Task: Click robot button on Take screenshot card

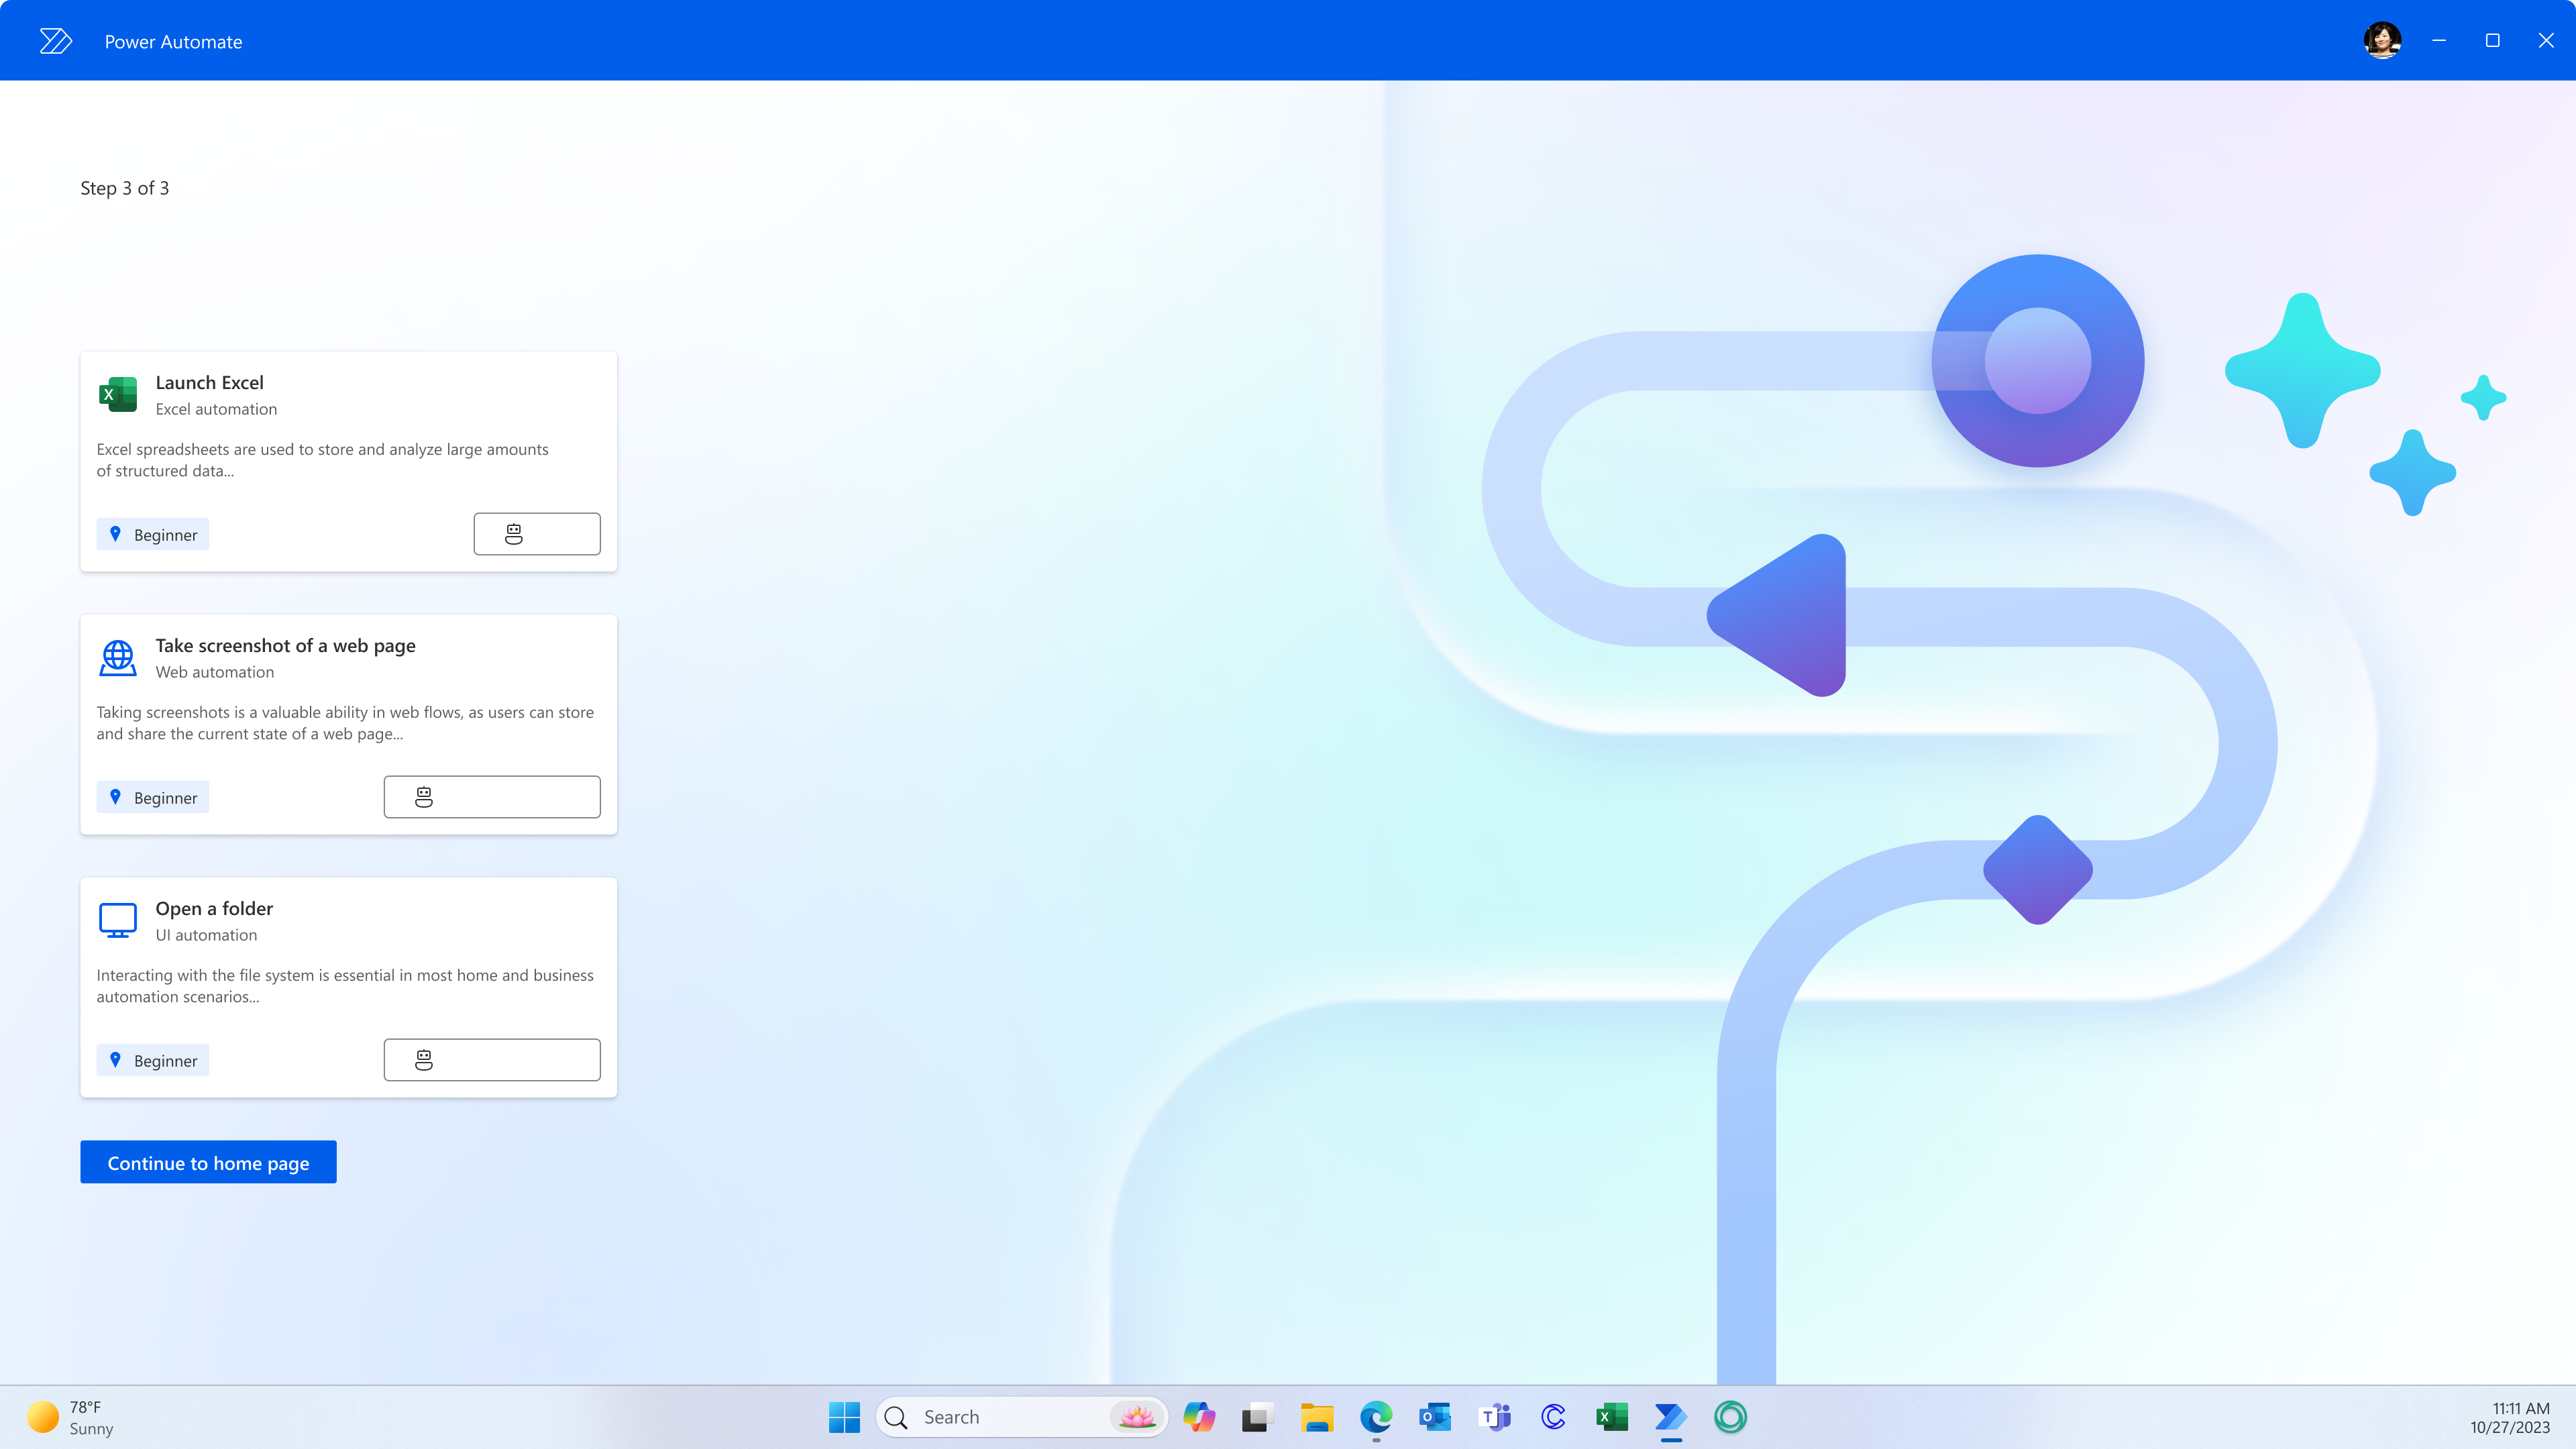Action: click(492, 797)
